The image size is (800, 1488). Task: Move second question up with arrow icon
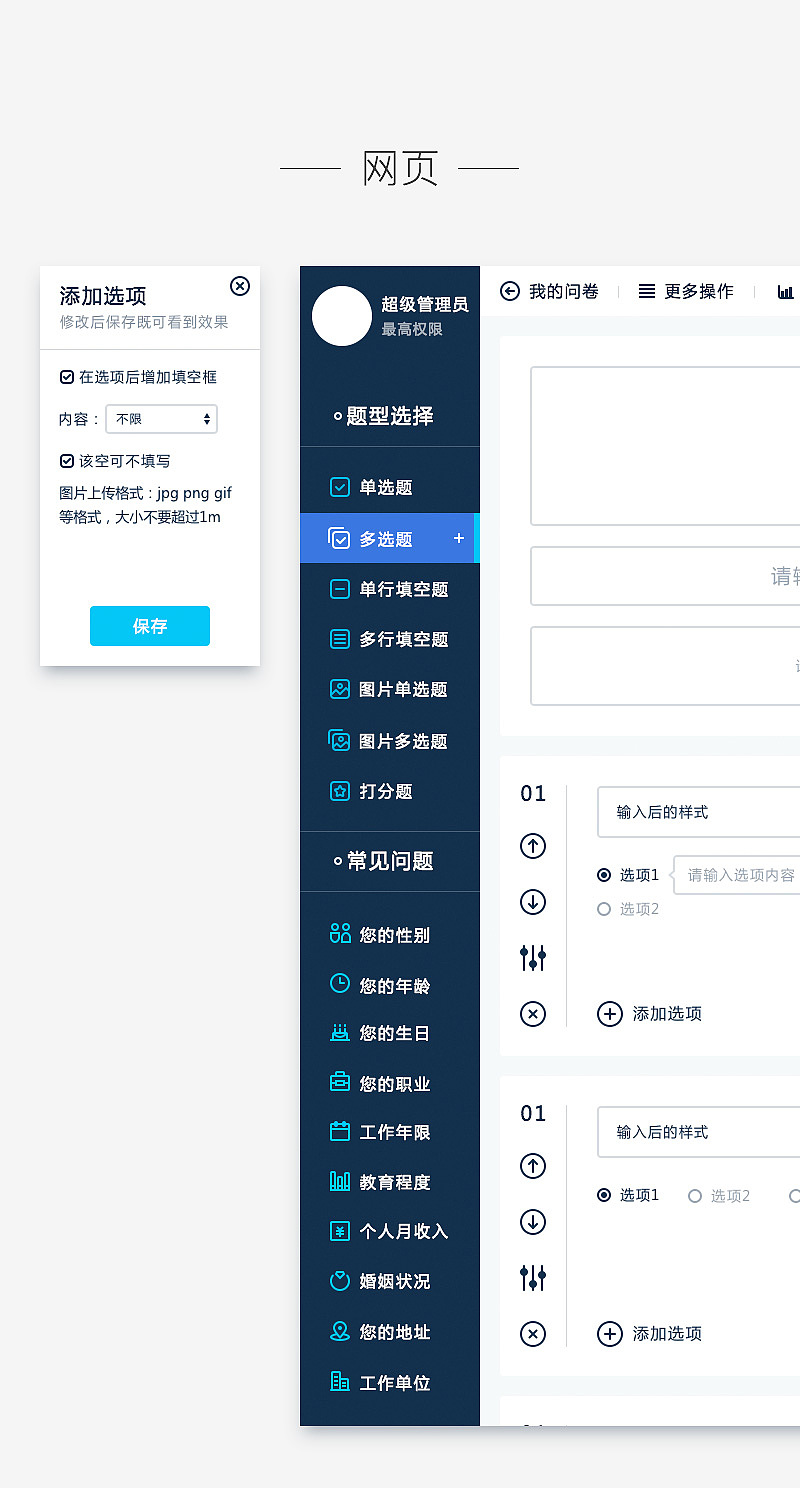(533, 1166)
